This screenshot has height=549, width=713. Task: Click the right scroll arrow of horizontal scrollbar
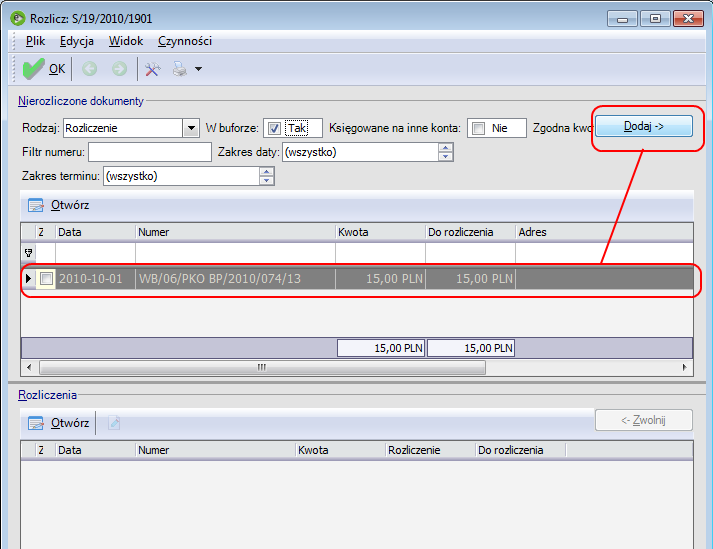684,367
